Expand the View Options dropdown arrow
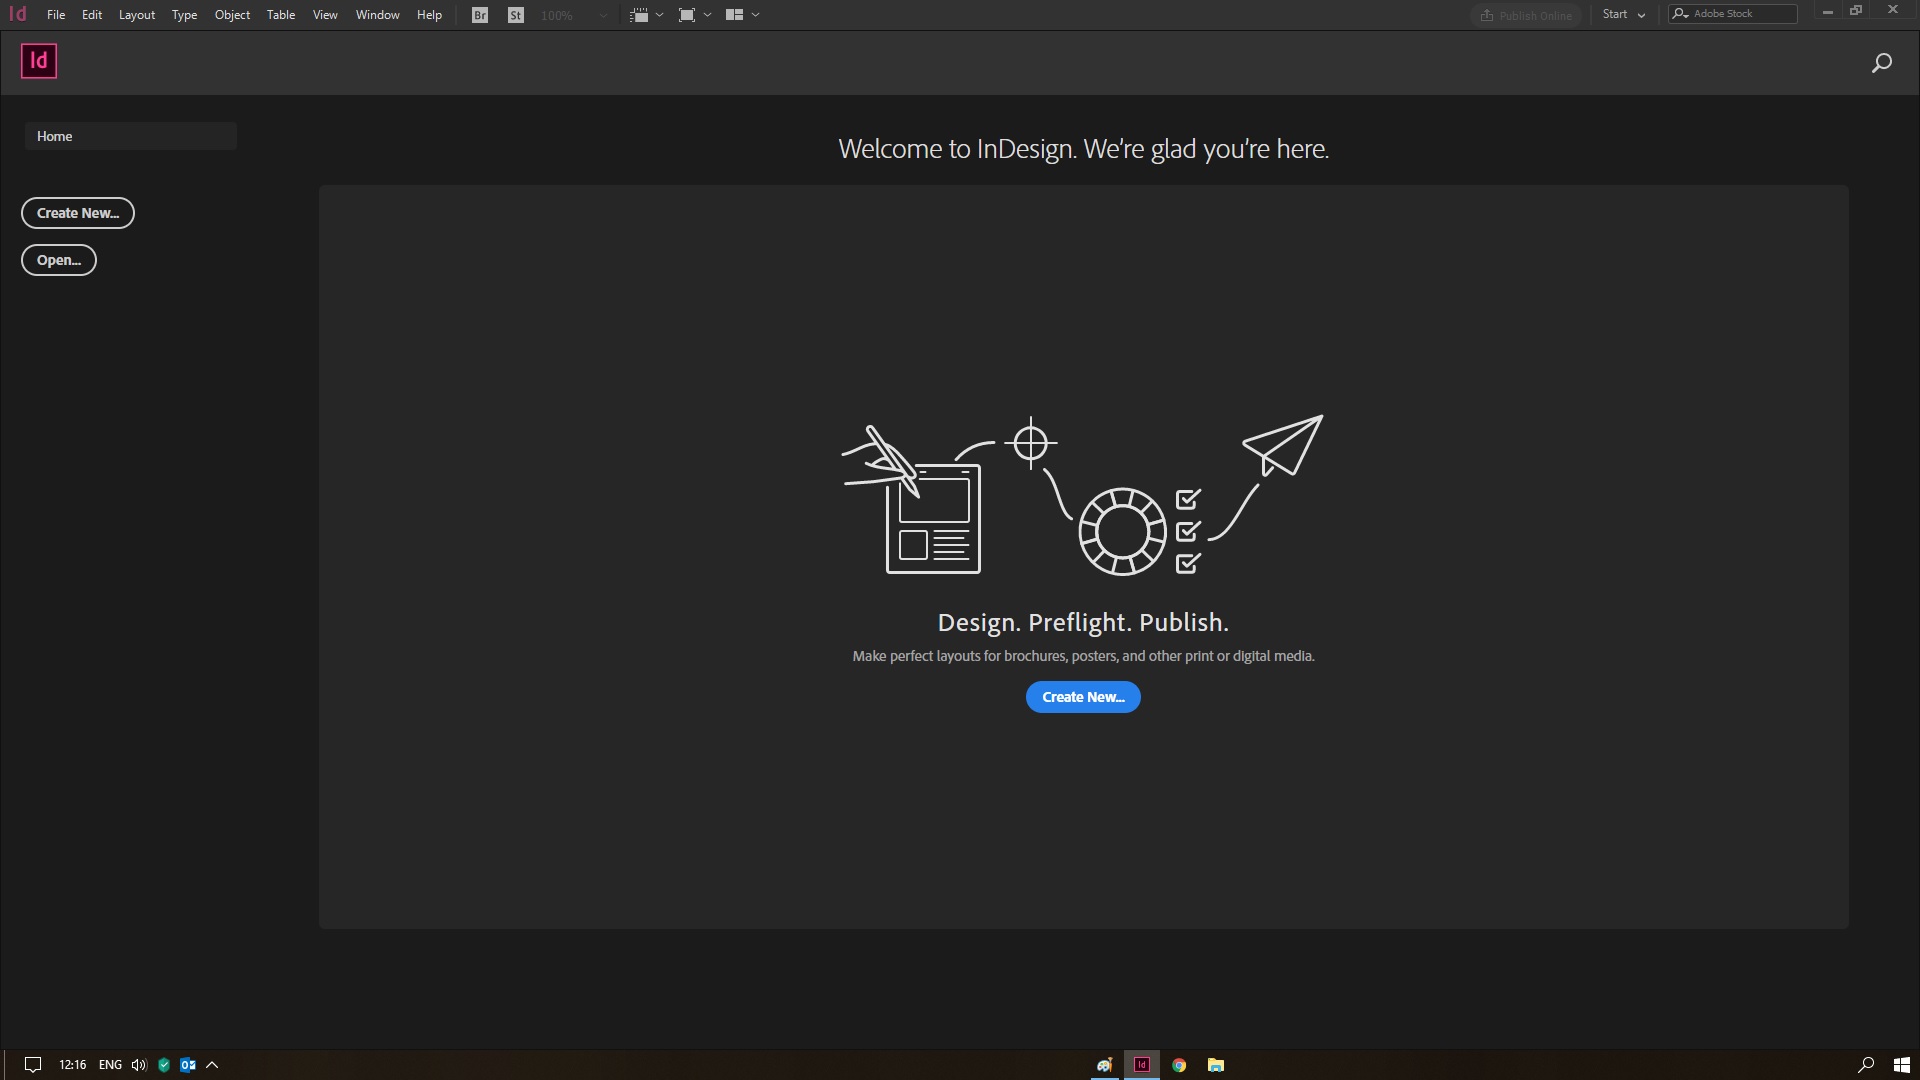 tap(660, 15)
